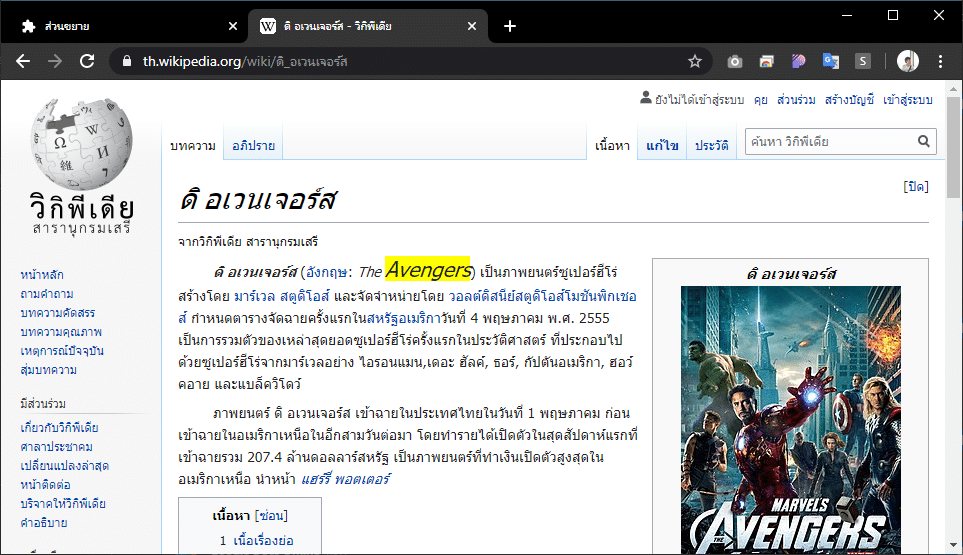This screenshot has width=963, height=555.
Task: Open the มาร์เวล สตูดิโอส์ link
Action: [282, 297]
